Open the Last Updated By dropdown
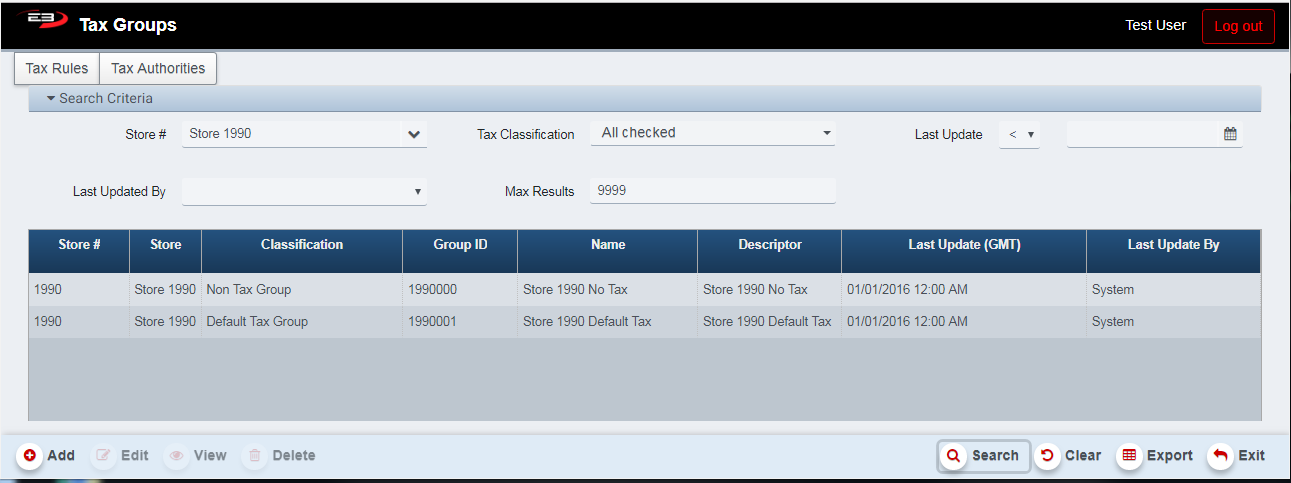Viewport: 1291px width, 483px height. tap(416, 191)
